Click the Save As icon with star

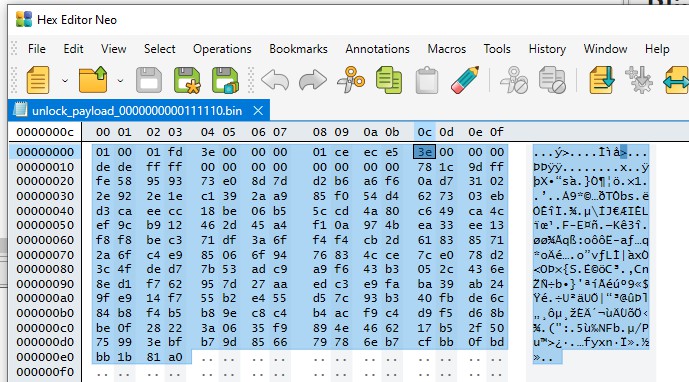pyautogui.click(x=187, y=80)
